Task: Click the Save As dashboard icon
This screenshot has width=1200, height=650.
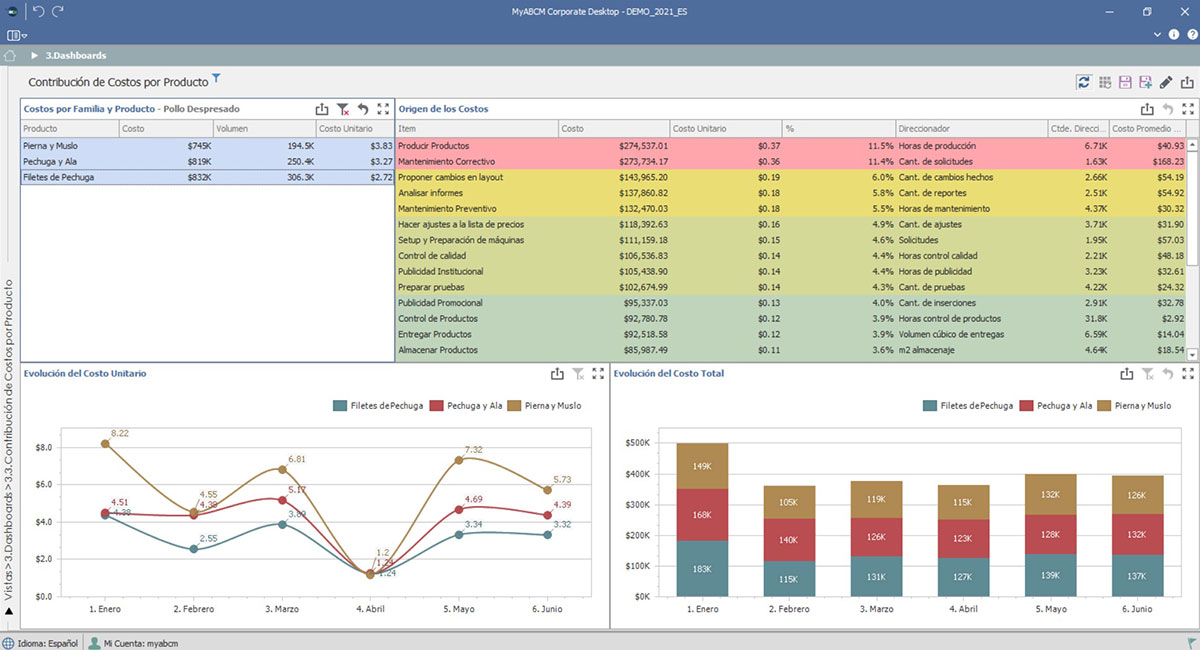Action: [x=1146, y=82]
